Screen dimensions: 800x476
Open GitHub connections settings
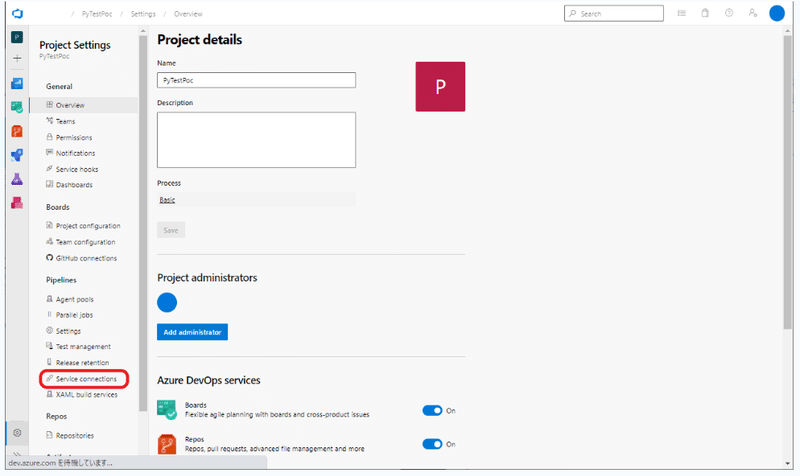point(86,258)
